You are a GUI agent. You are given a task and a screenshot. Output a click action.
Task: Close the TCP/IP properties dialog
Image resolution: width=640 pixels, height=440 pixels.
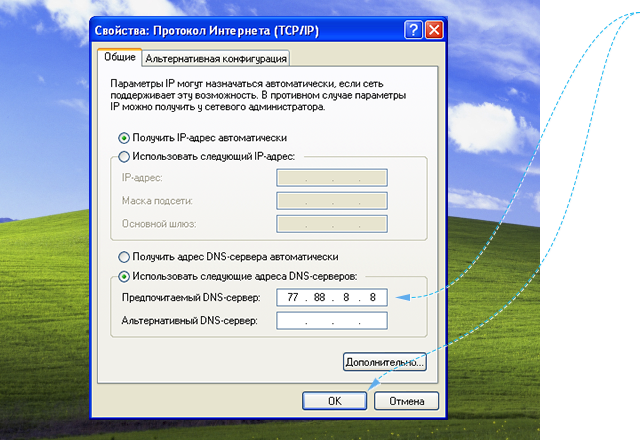434,30
